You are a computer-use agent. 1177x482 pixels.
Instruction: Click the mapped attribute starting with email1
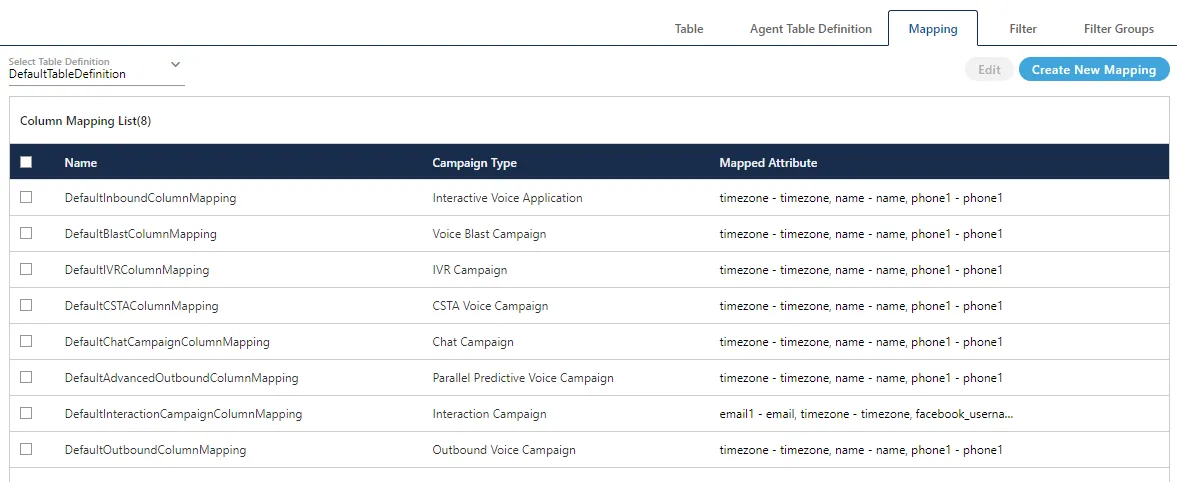click(x=866, y=414)
